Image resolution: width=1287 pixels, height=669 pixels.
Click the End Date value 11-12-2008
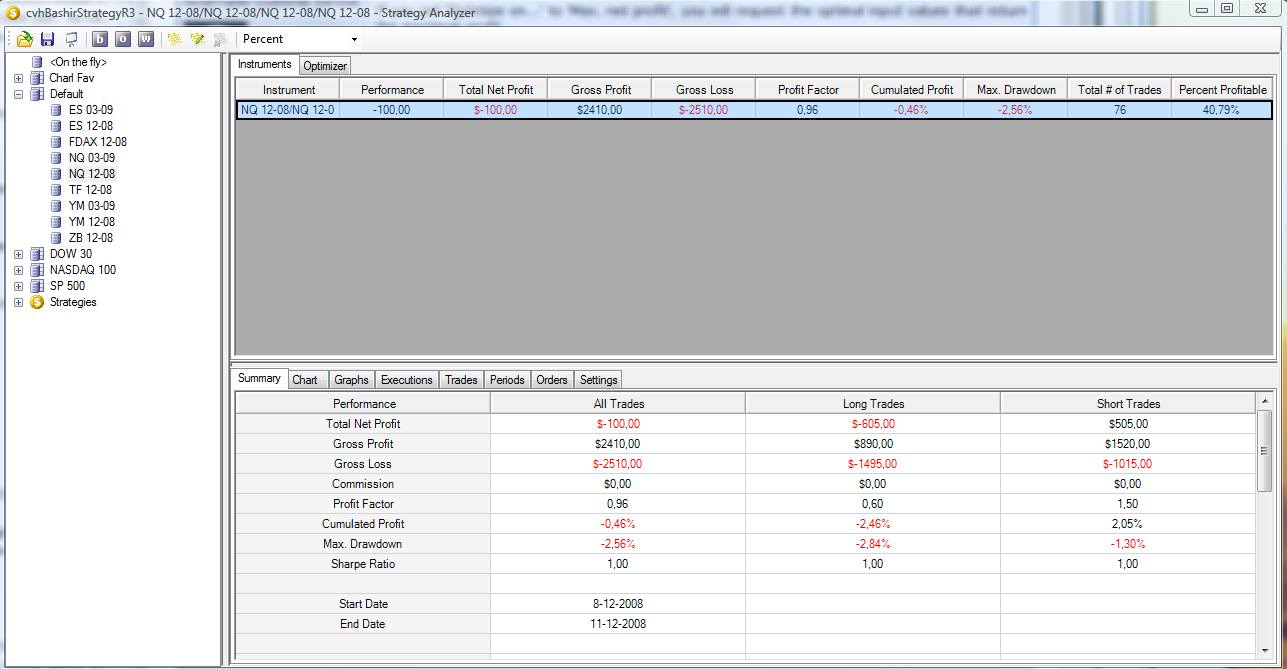point(618,624)
